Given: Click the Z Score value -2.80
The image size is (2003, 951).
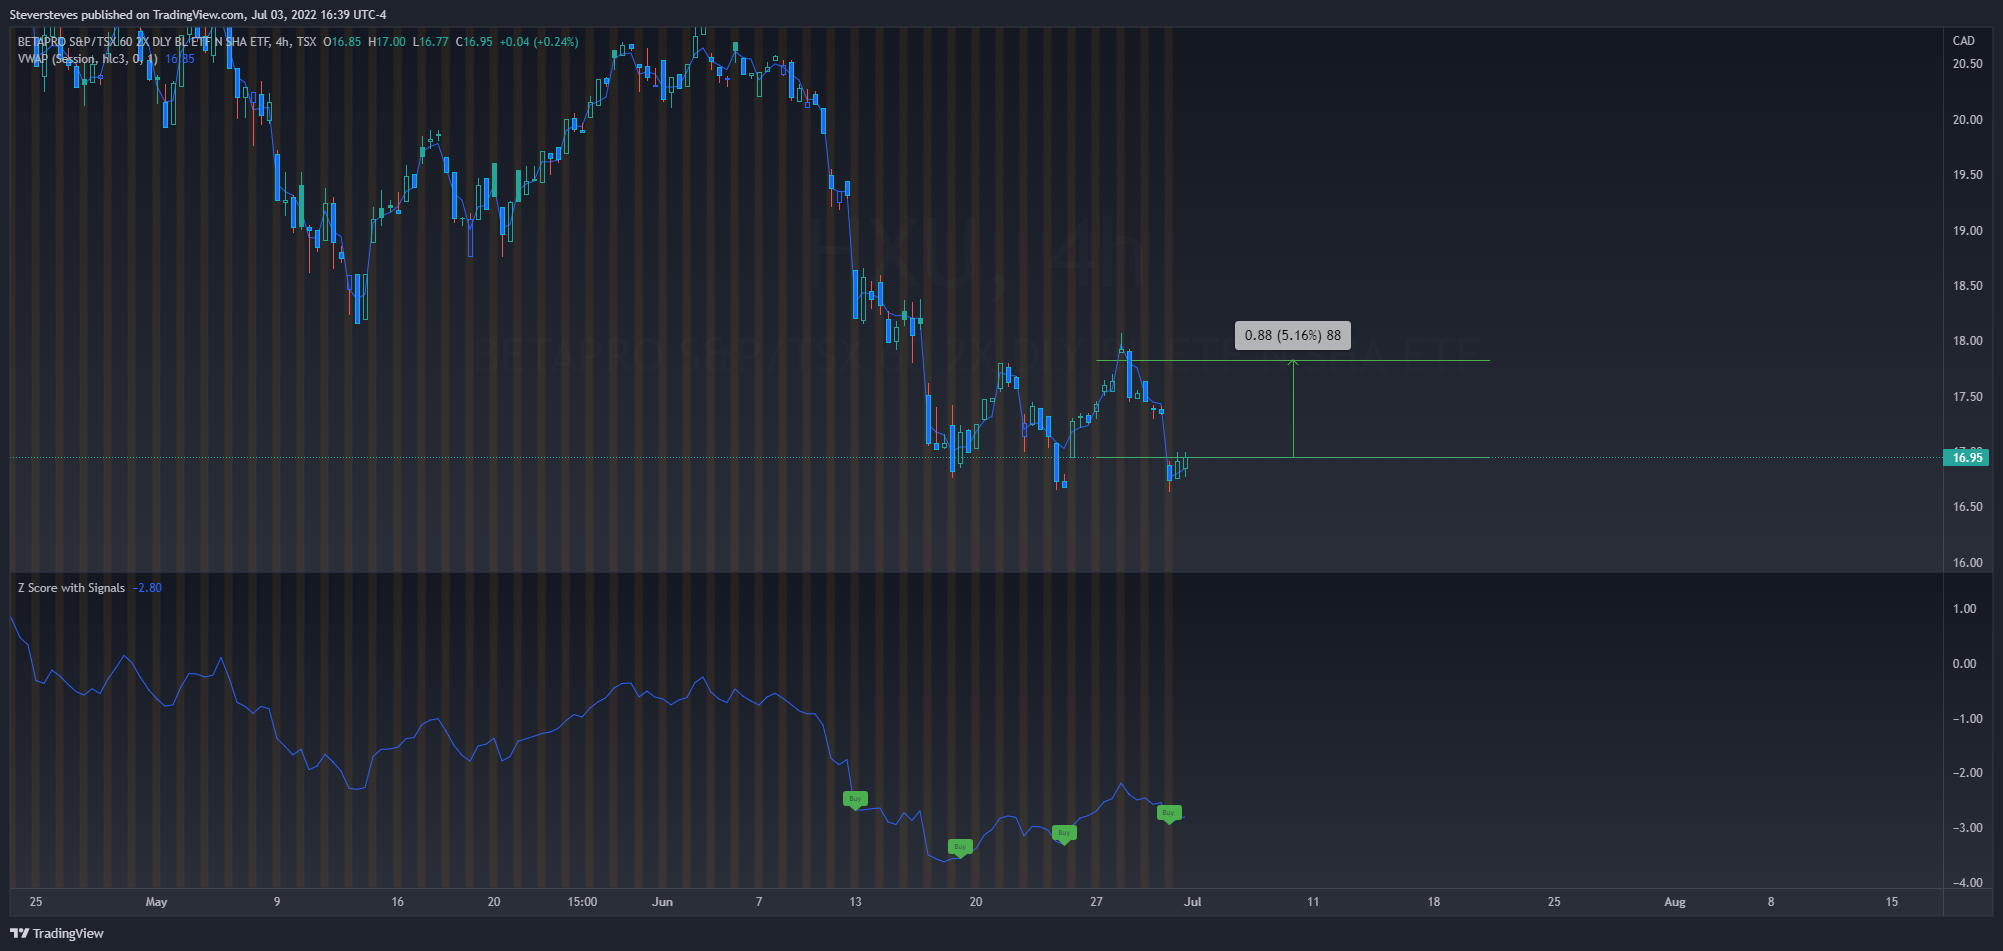Looking at the screenshot, I should point(148,588).
